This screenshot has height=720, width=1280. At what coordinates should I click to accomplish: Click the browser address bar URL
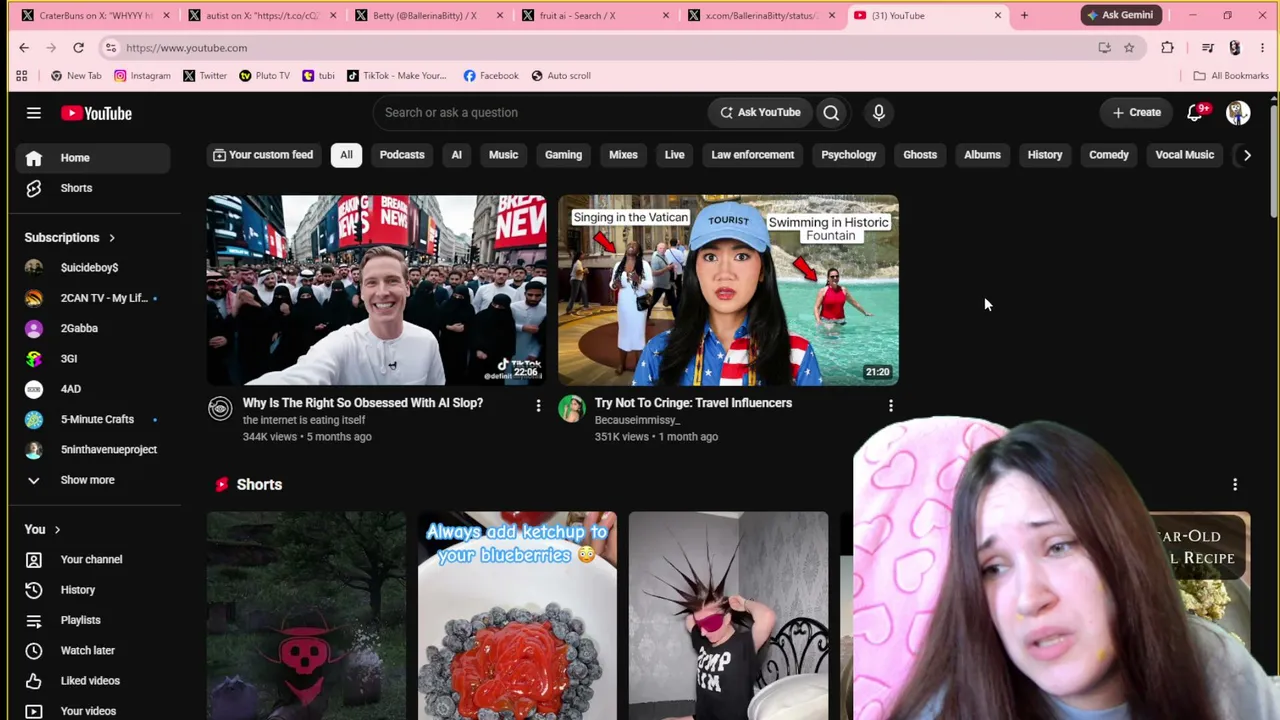click(186, 48)
